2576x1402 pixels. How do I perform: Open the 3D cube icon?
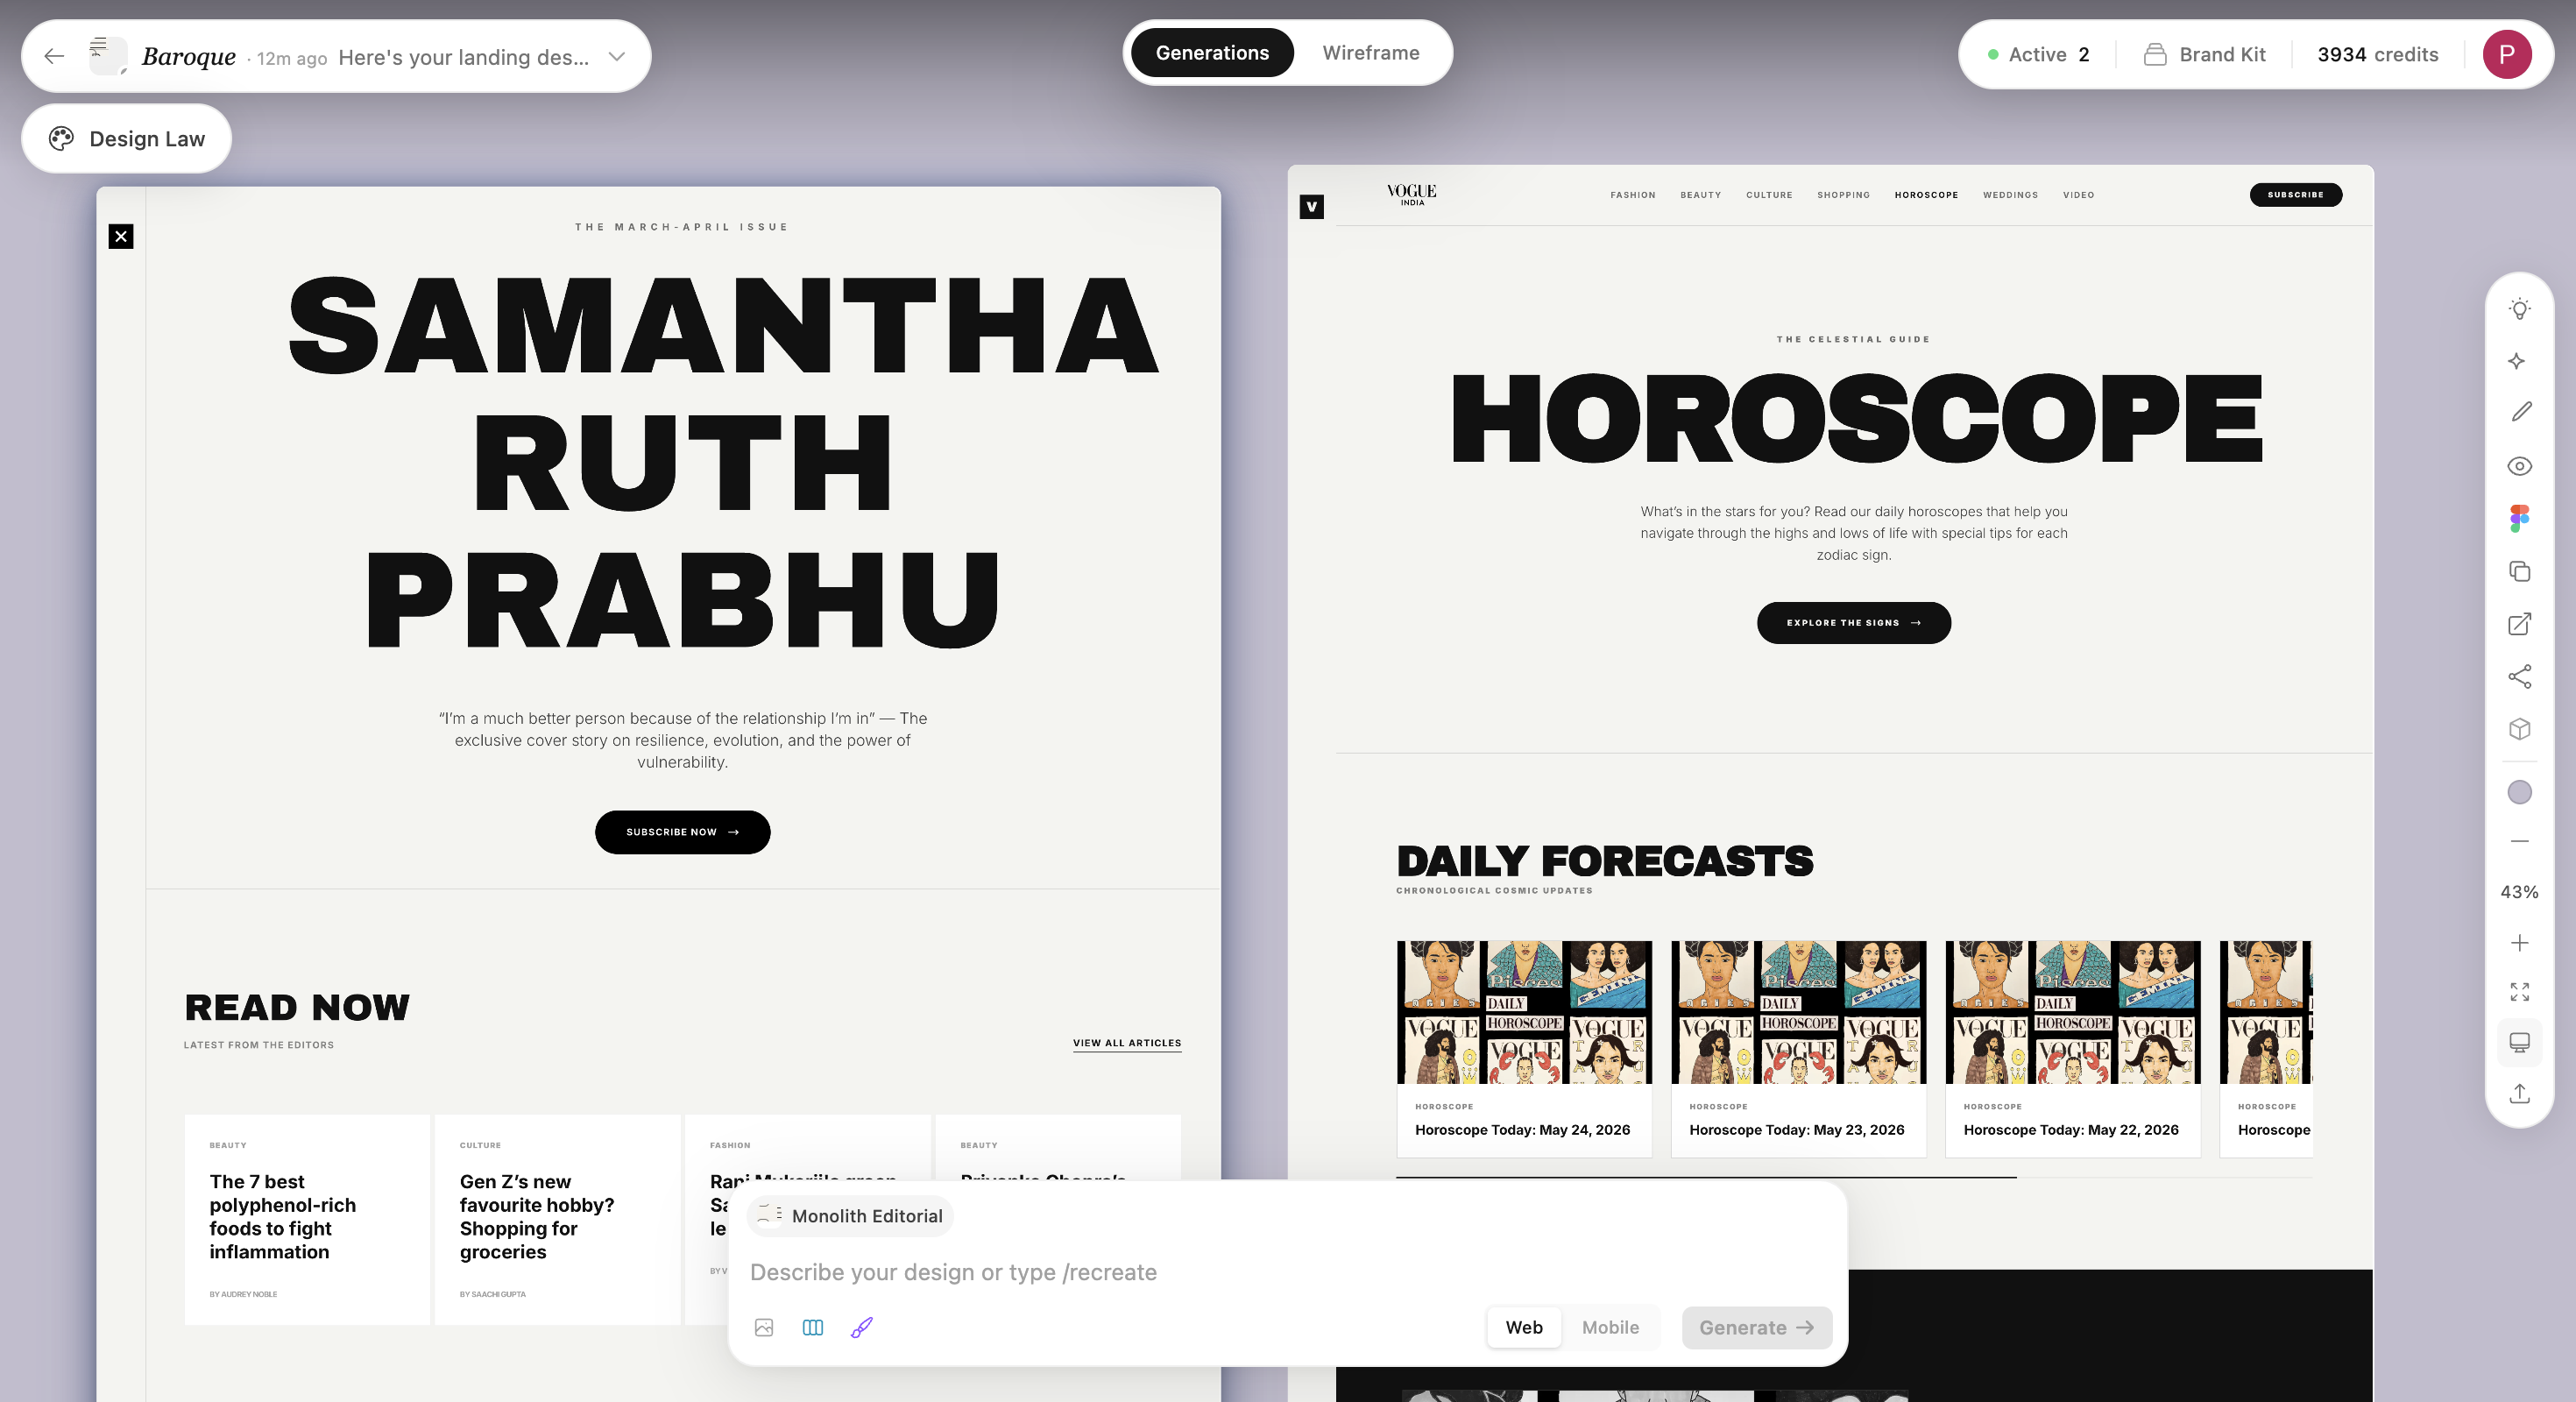coord(2519,729)
